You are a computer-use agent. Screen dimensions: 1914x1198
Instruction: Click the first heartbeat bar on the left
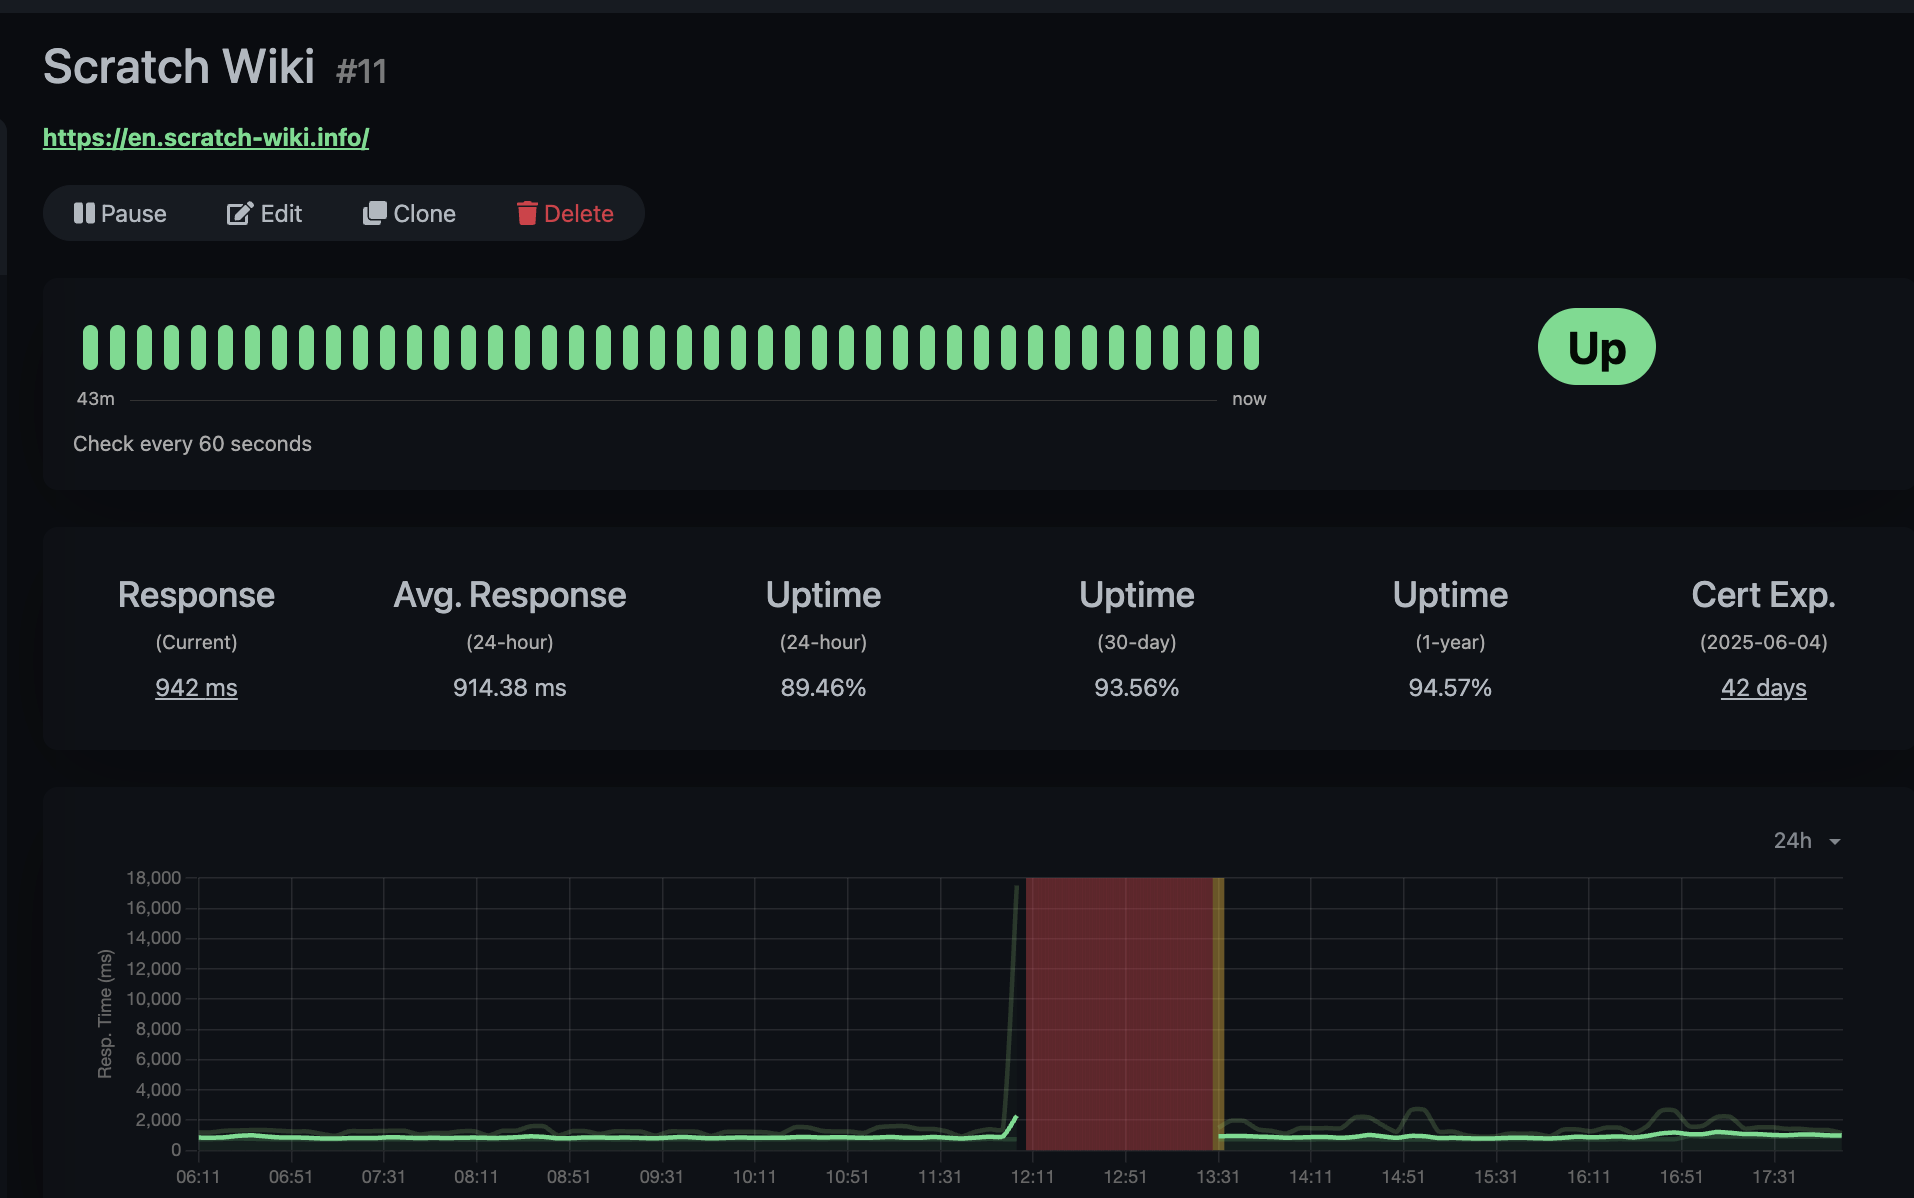click(x=90, y=347)
